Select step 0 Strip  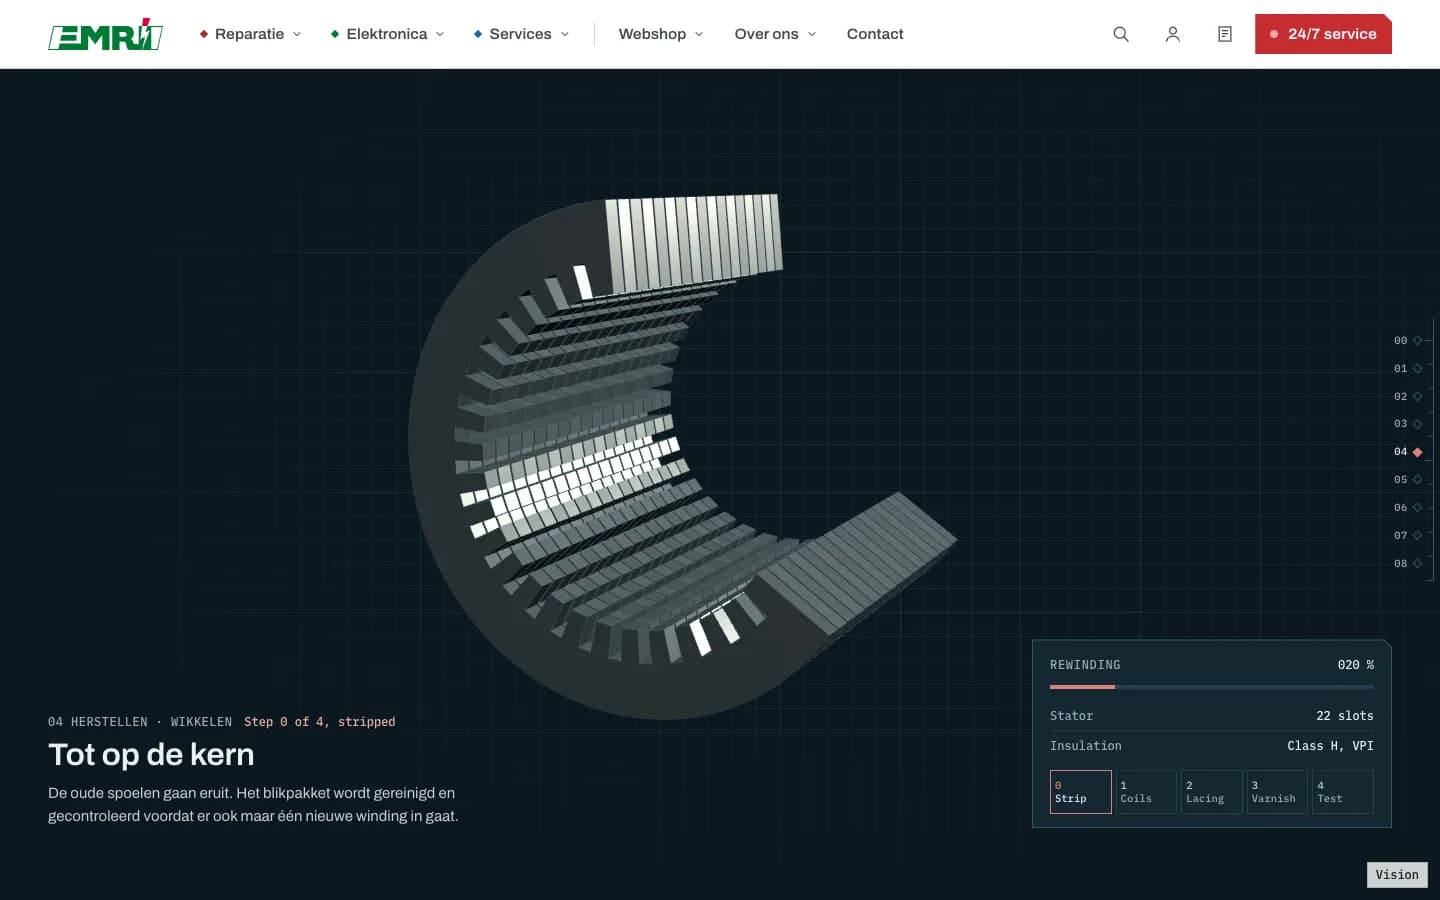pos(1081,792)
